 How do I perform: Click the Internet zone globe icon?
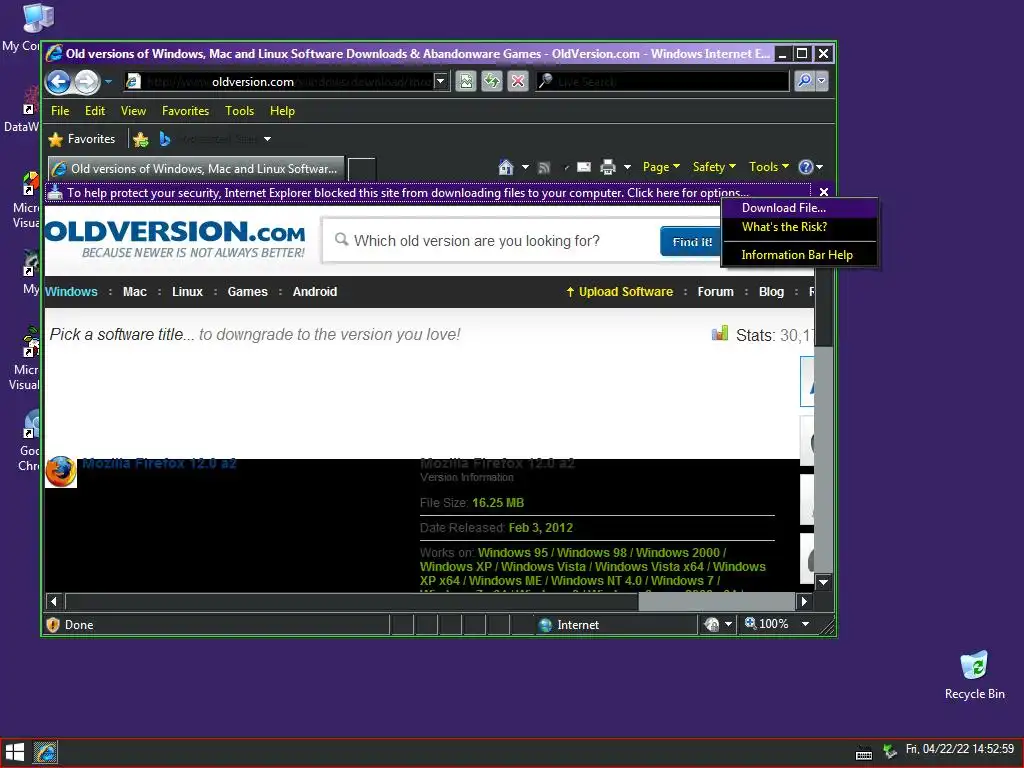pos(545,625)
